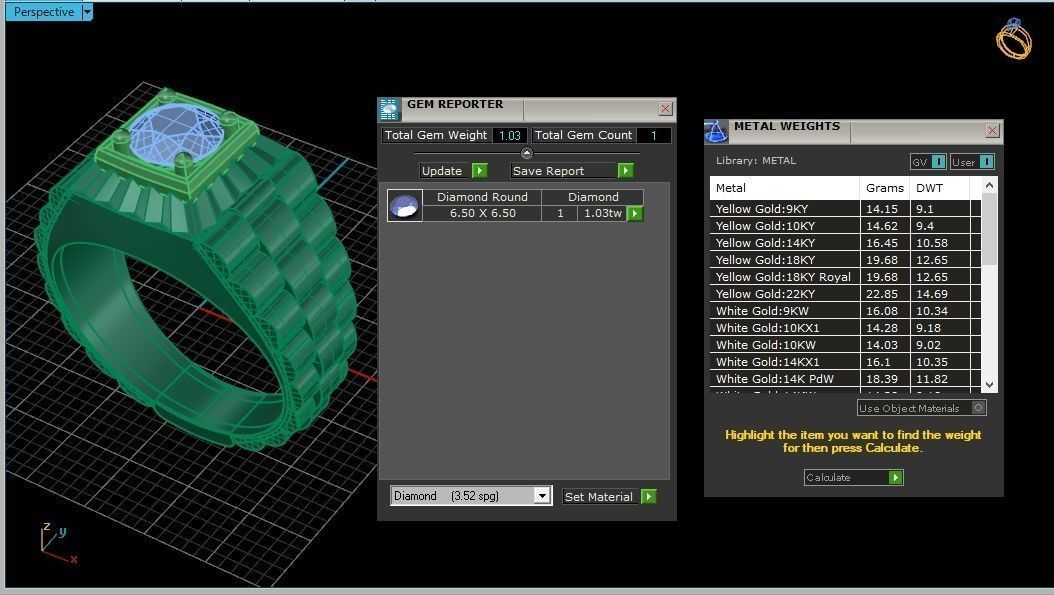This screenshot has width=1054, height=595.
Task: Collapse Gem Reporter header with round arrow
Action: coord(527,153)
